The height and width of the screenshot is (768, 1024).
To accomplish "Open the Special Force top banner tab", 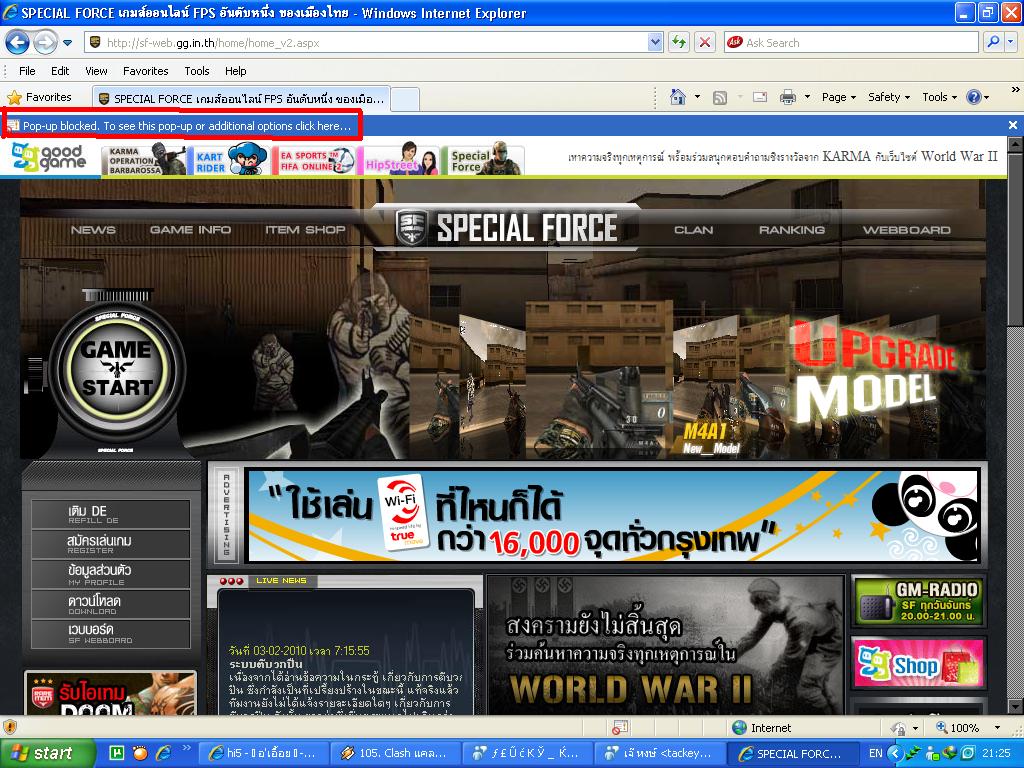I will click(485, 159).
